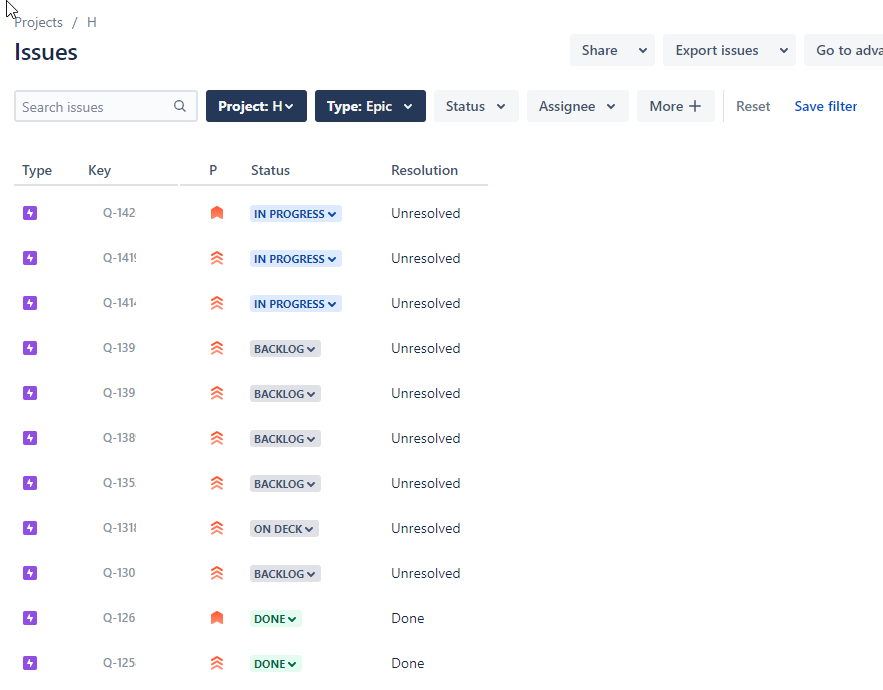This screenshot has height=690, width=883.
Task: Click the search magnifier icon
Action: click(180, 106)
